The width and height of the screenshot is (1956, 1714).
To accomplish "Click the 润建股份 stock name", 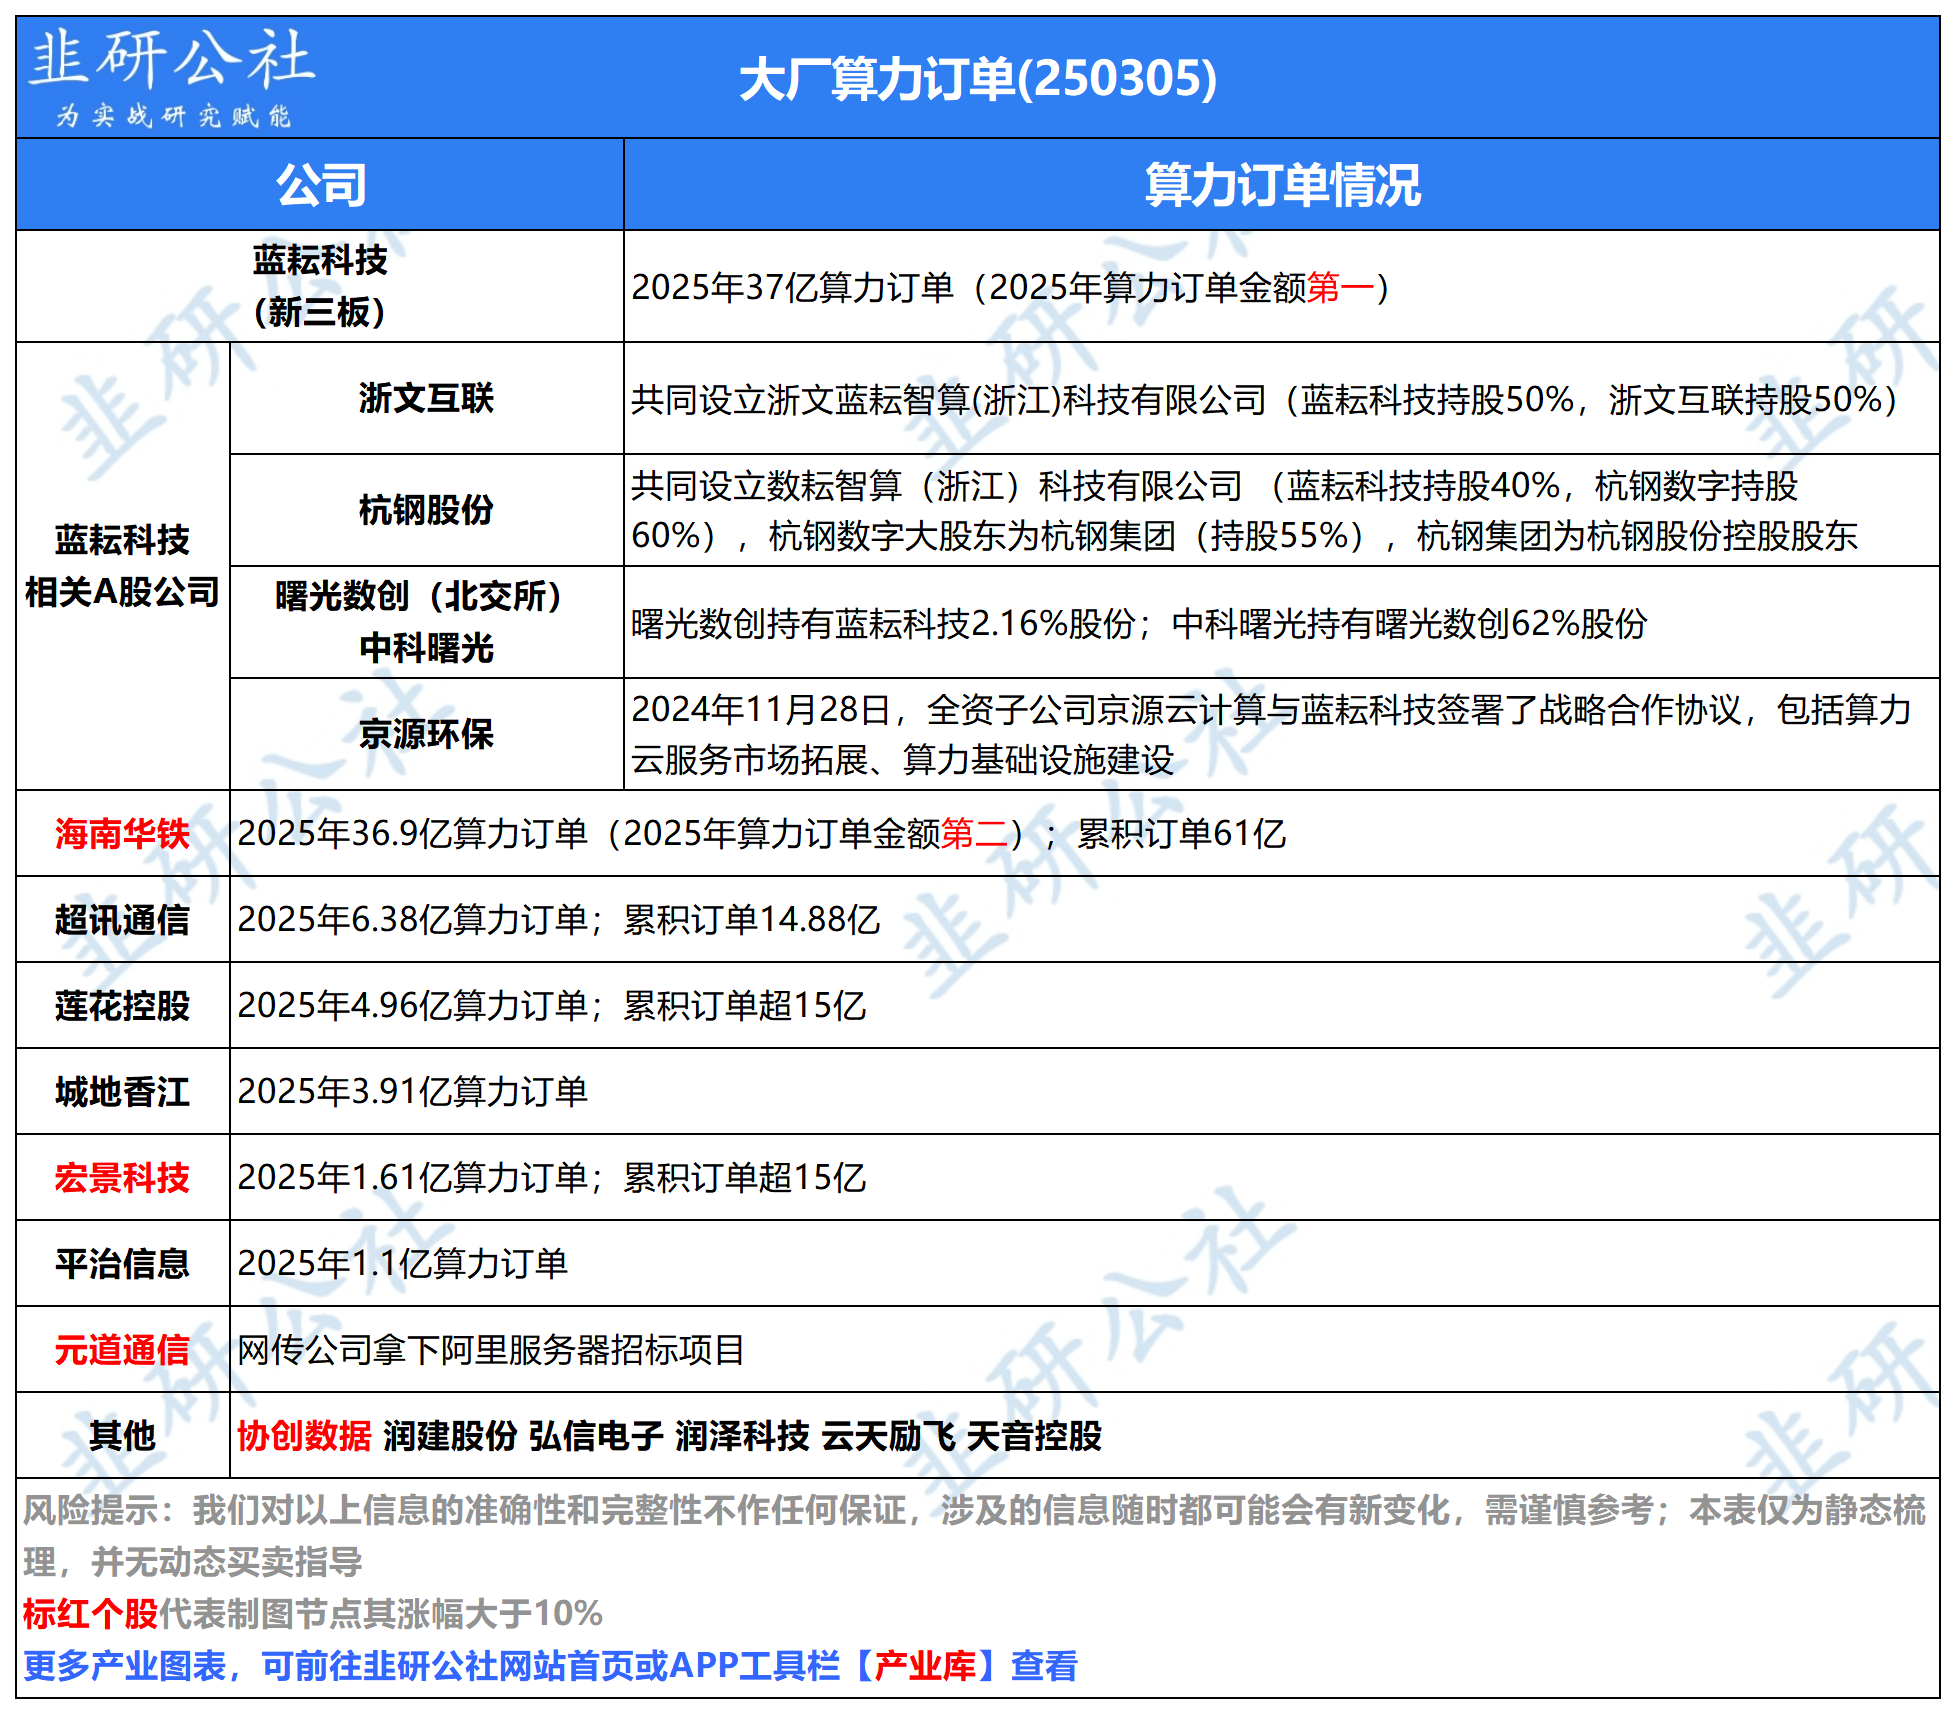I will click(450, 1436).
